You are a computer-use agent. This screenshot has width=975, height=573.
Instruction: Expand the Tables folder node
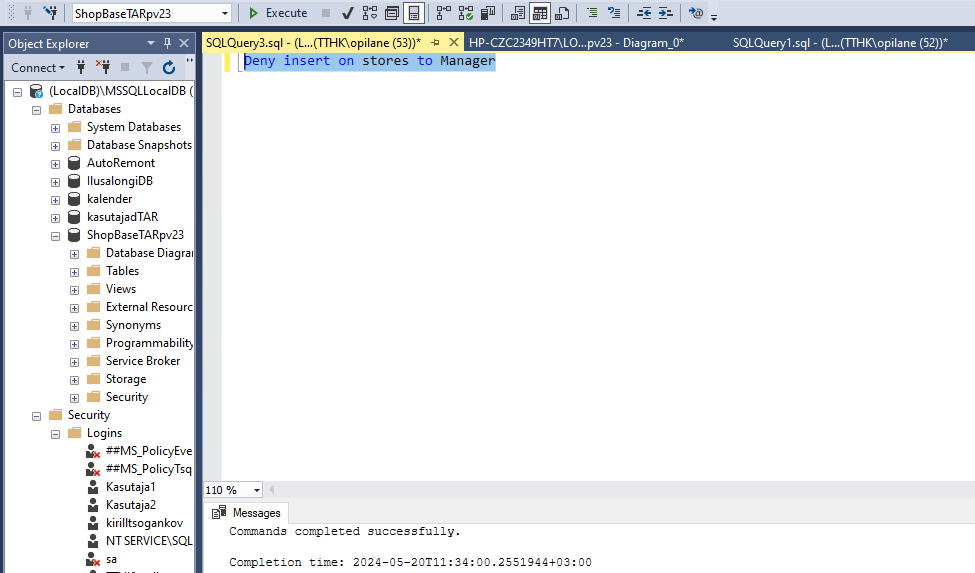point(75,271)
